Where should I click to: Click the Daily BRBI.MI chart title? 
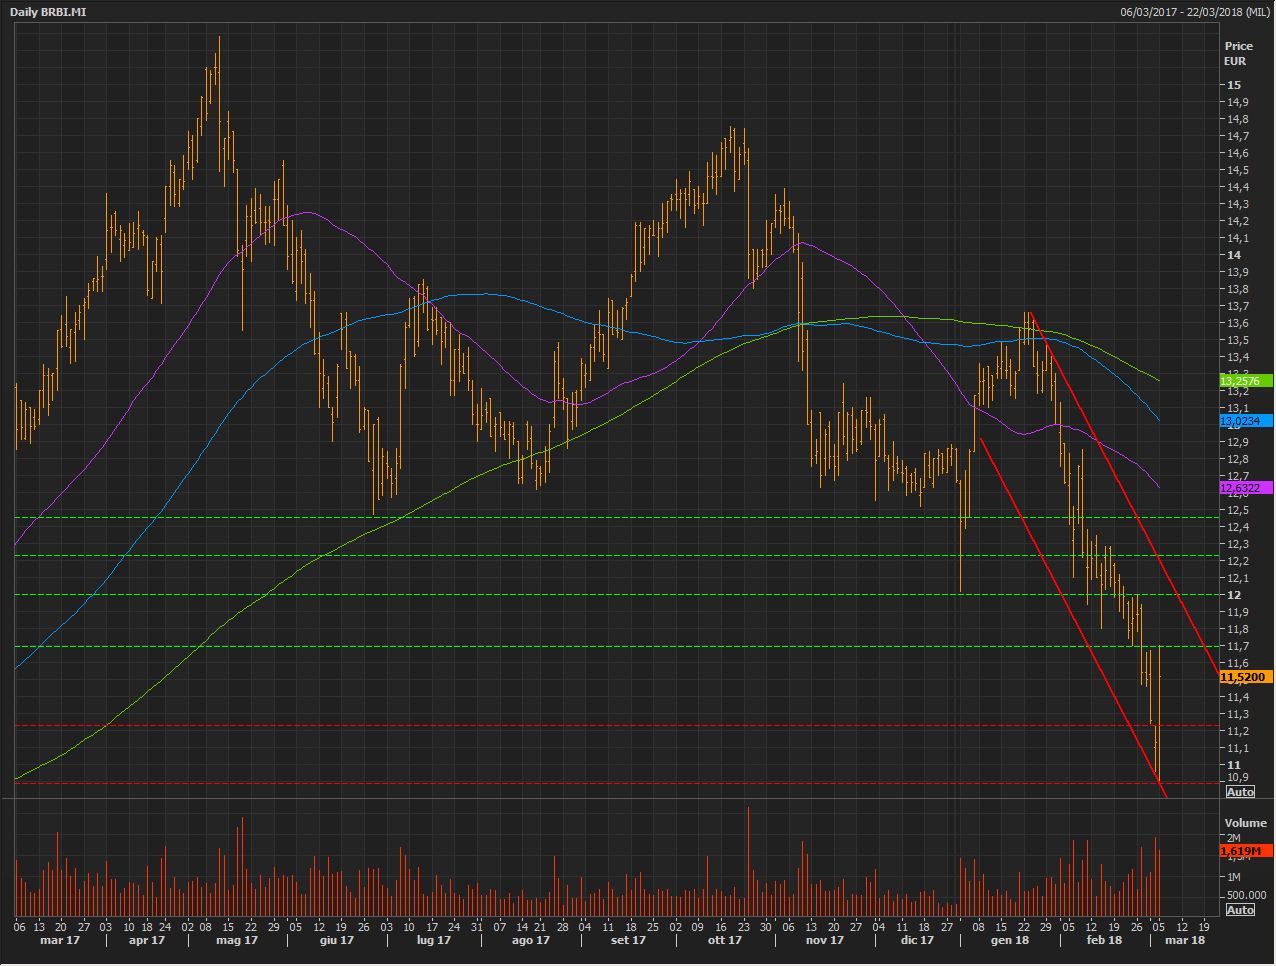point(48,12)
